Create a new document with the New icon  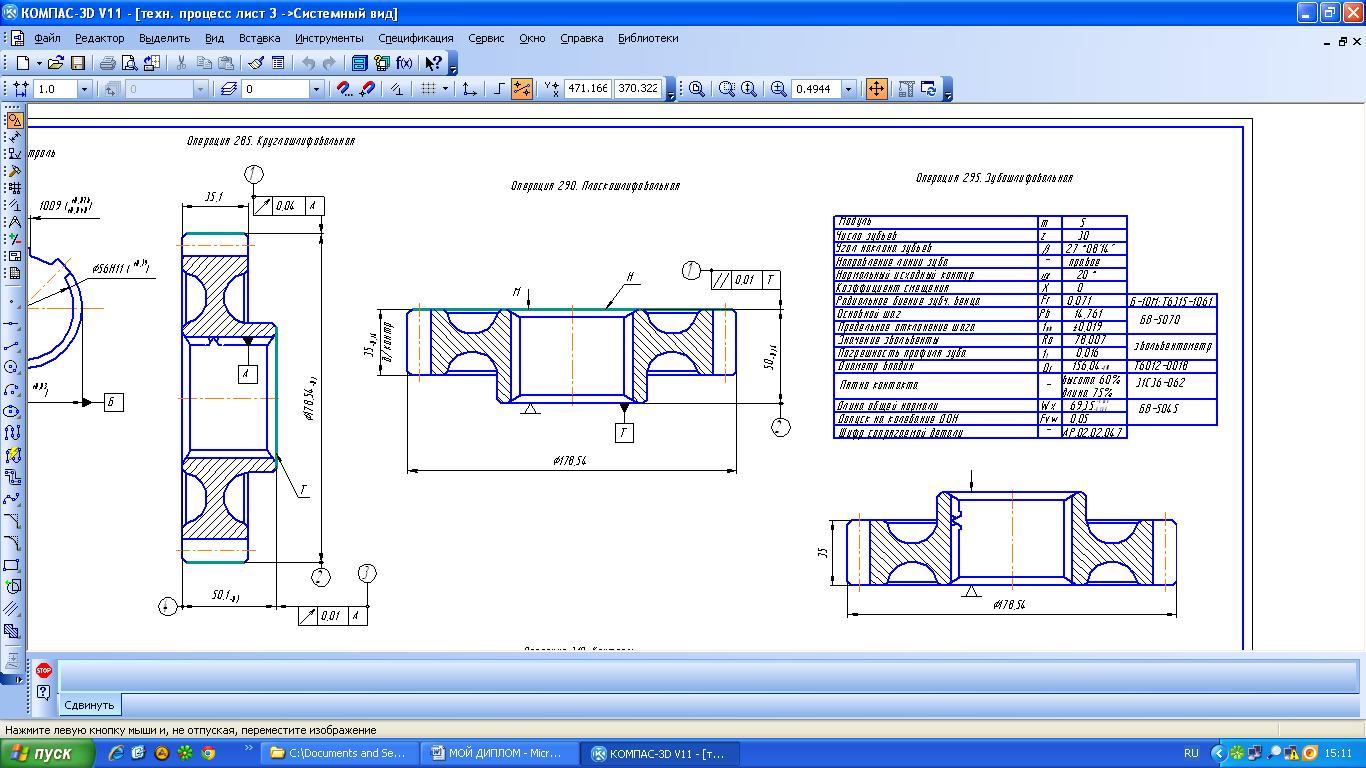[x=22, y=62]
